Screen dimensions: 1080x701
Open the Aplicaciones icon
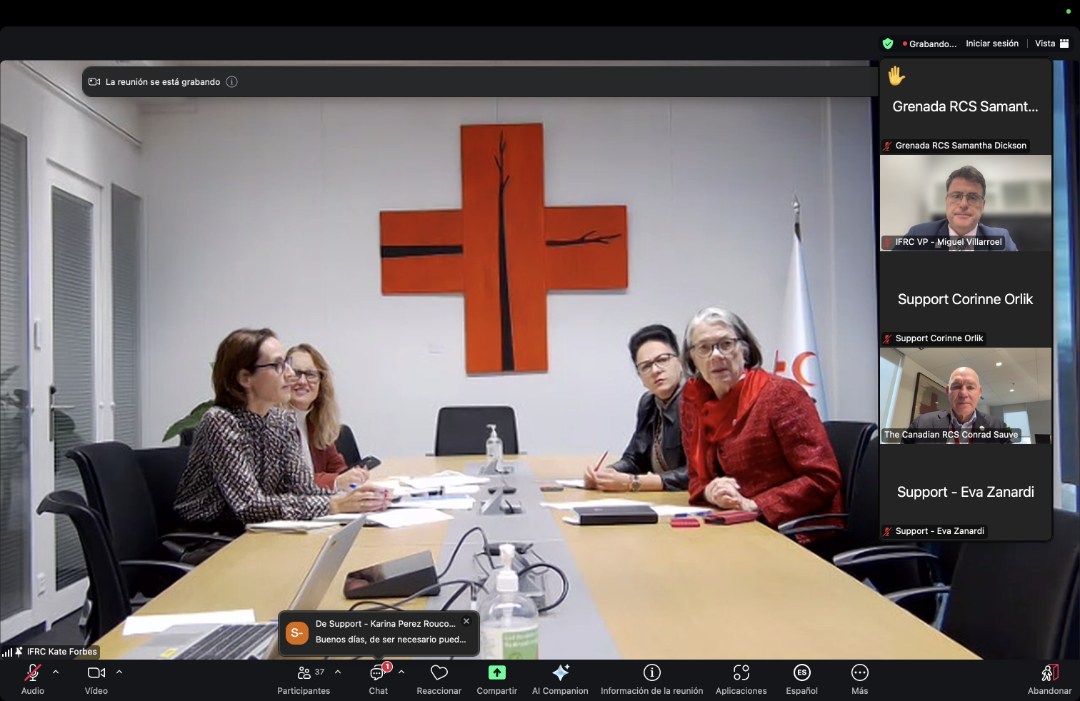click(x=741, y=678)
